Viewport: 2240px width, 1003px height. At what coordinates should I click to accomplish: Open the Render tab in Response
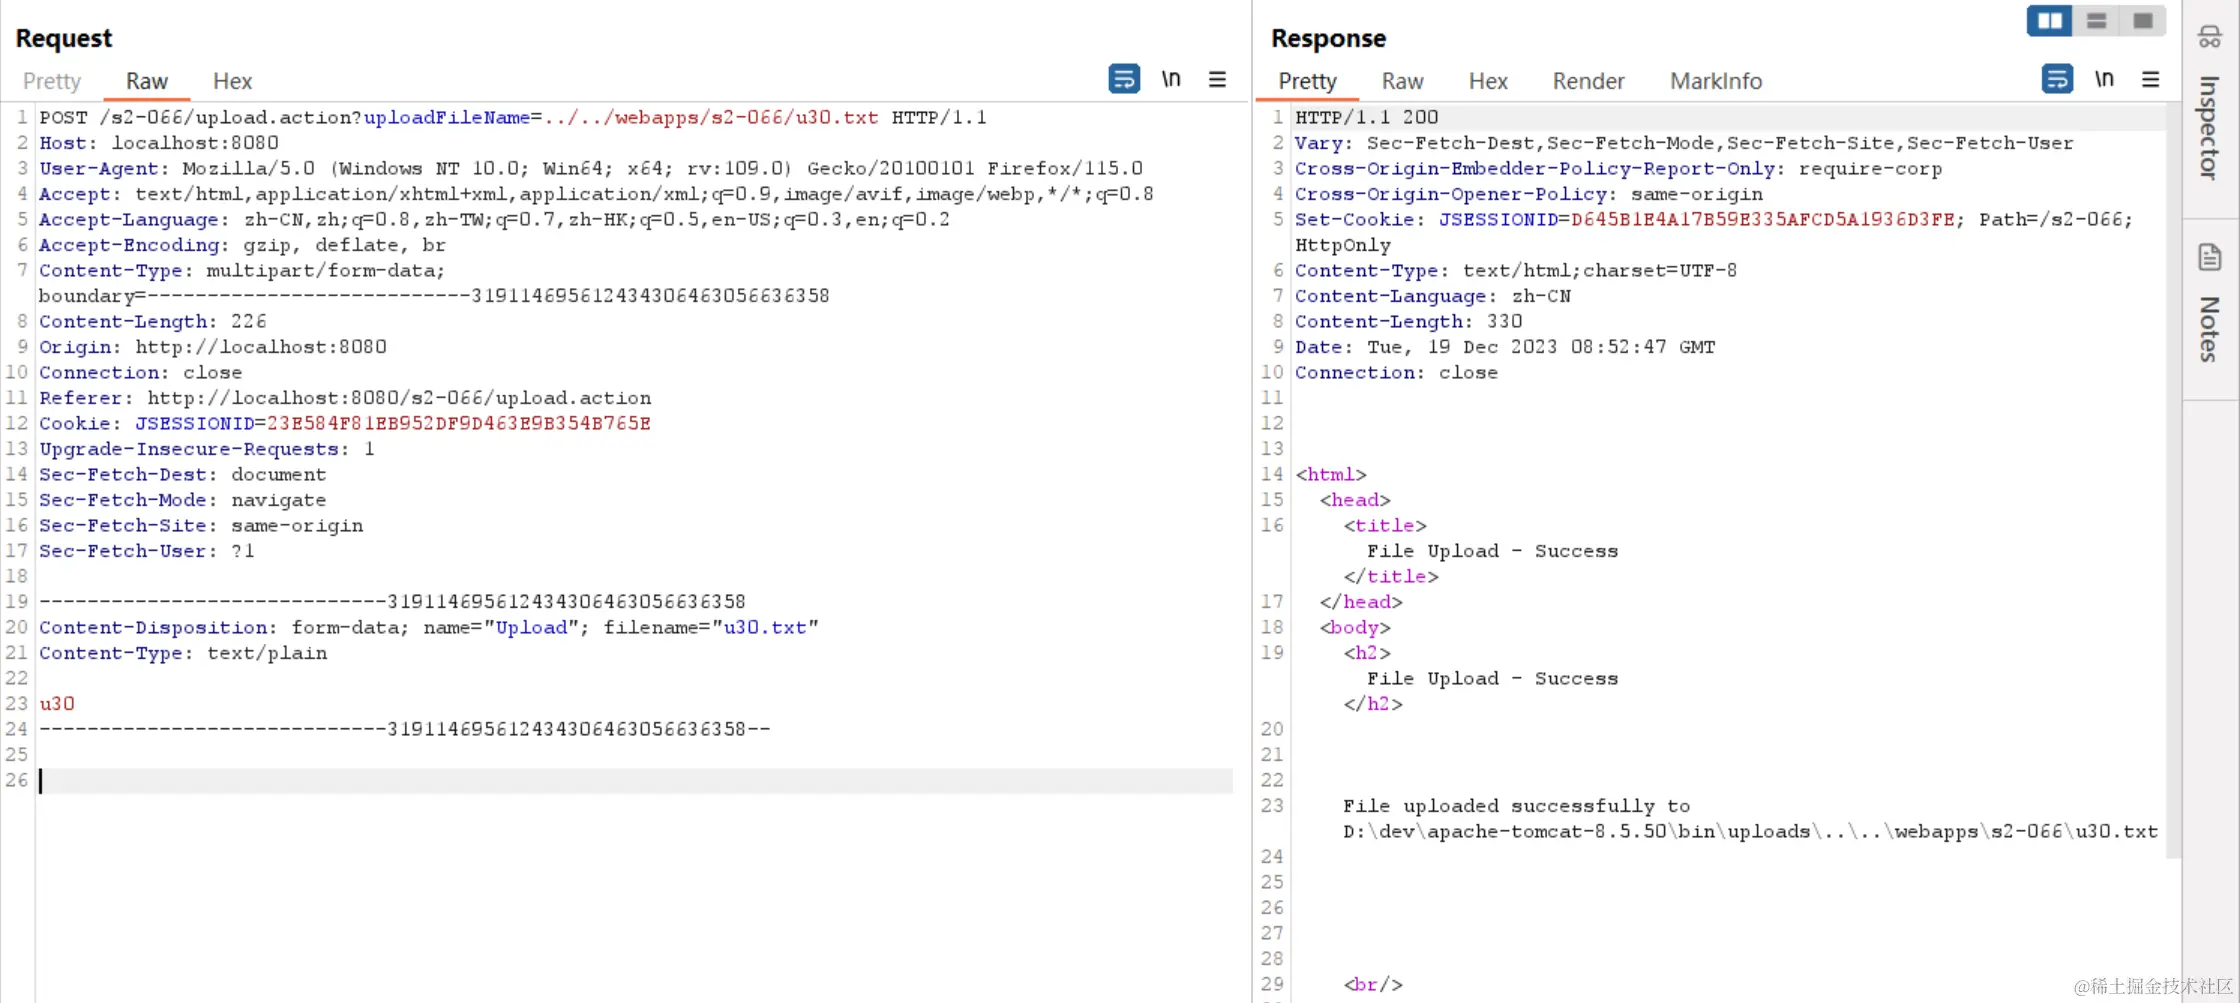click(x=1588, y=81)
